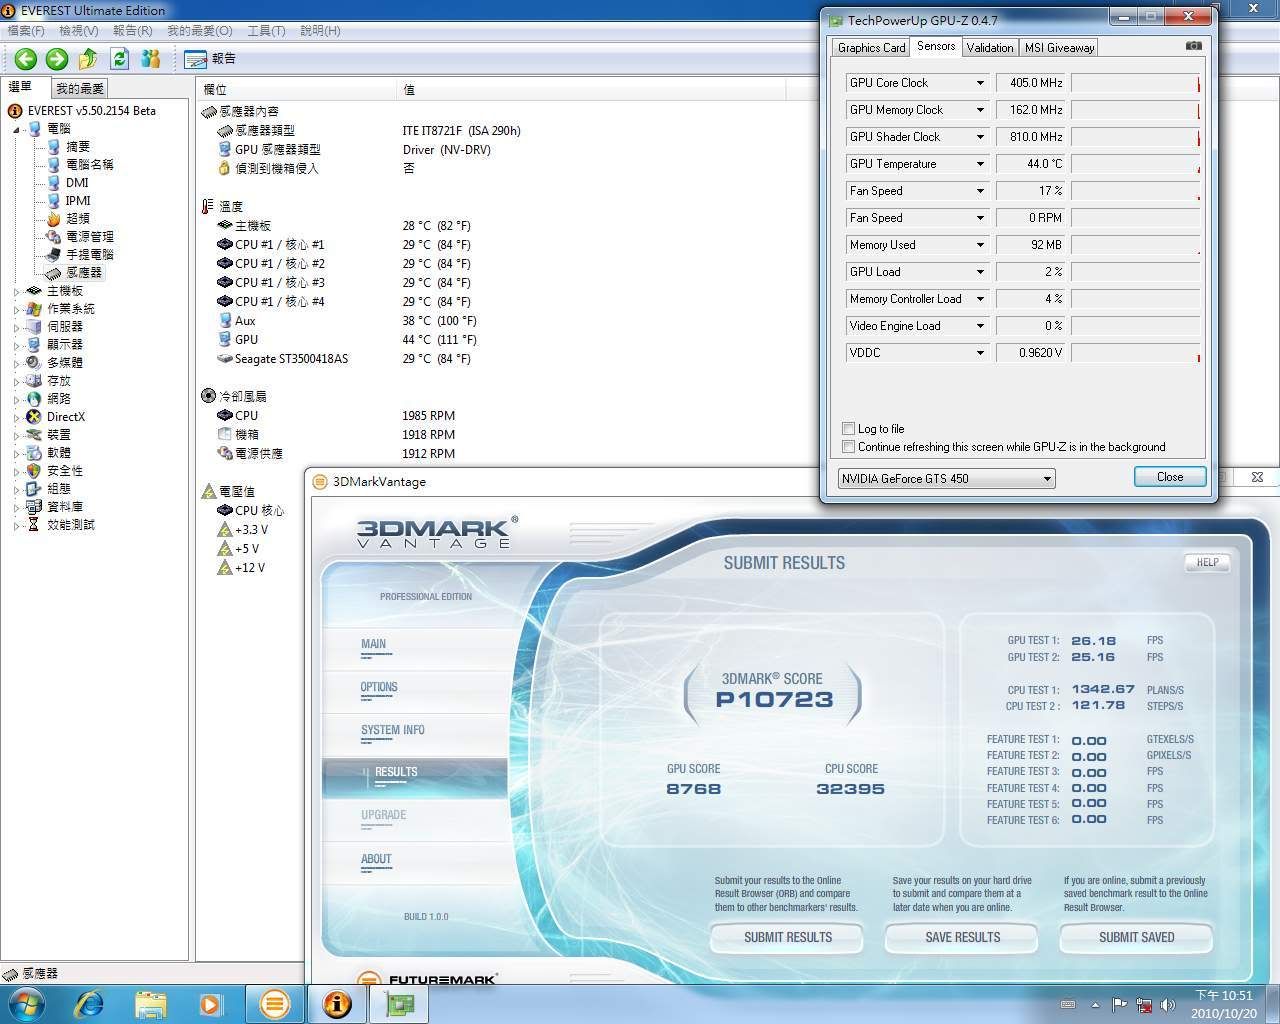The width and height of the screenshot is (1280, 1024).
Task: Select 電源管理 power management tree item
Action: [89, 236]
